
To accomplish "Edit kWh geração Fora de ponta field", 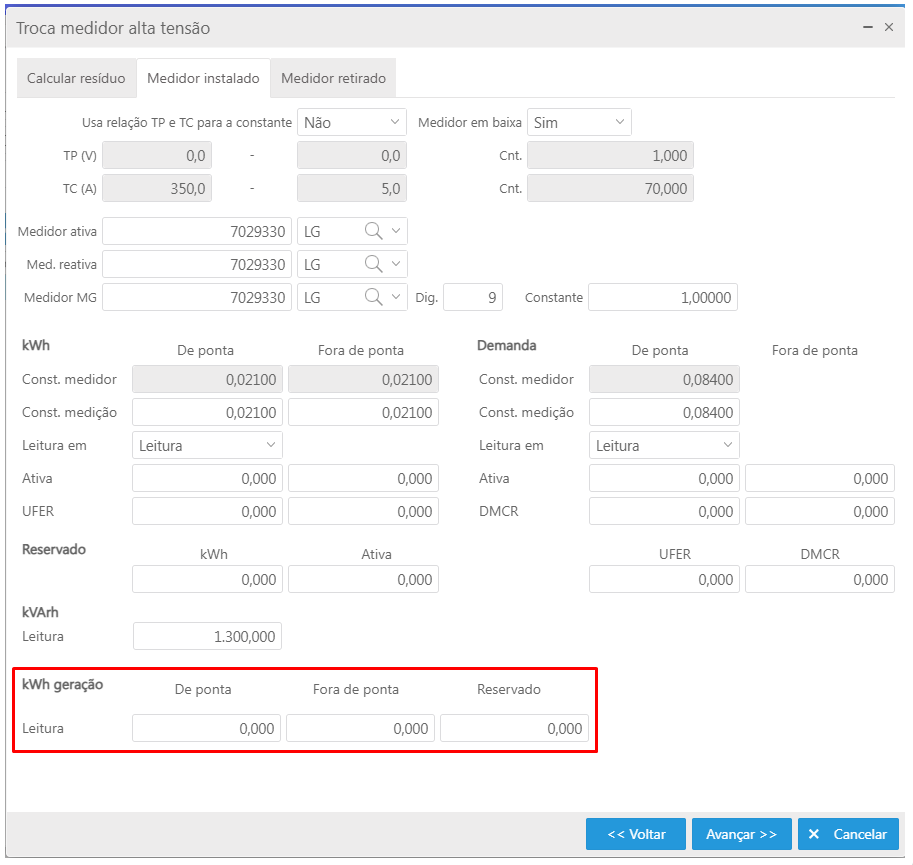I will click(x=360, y=728).
